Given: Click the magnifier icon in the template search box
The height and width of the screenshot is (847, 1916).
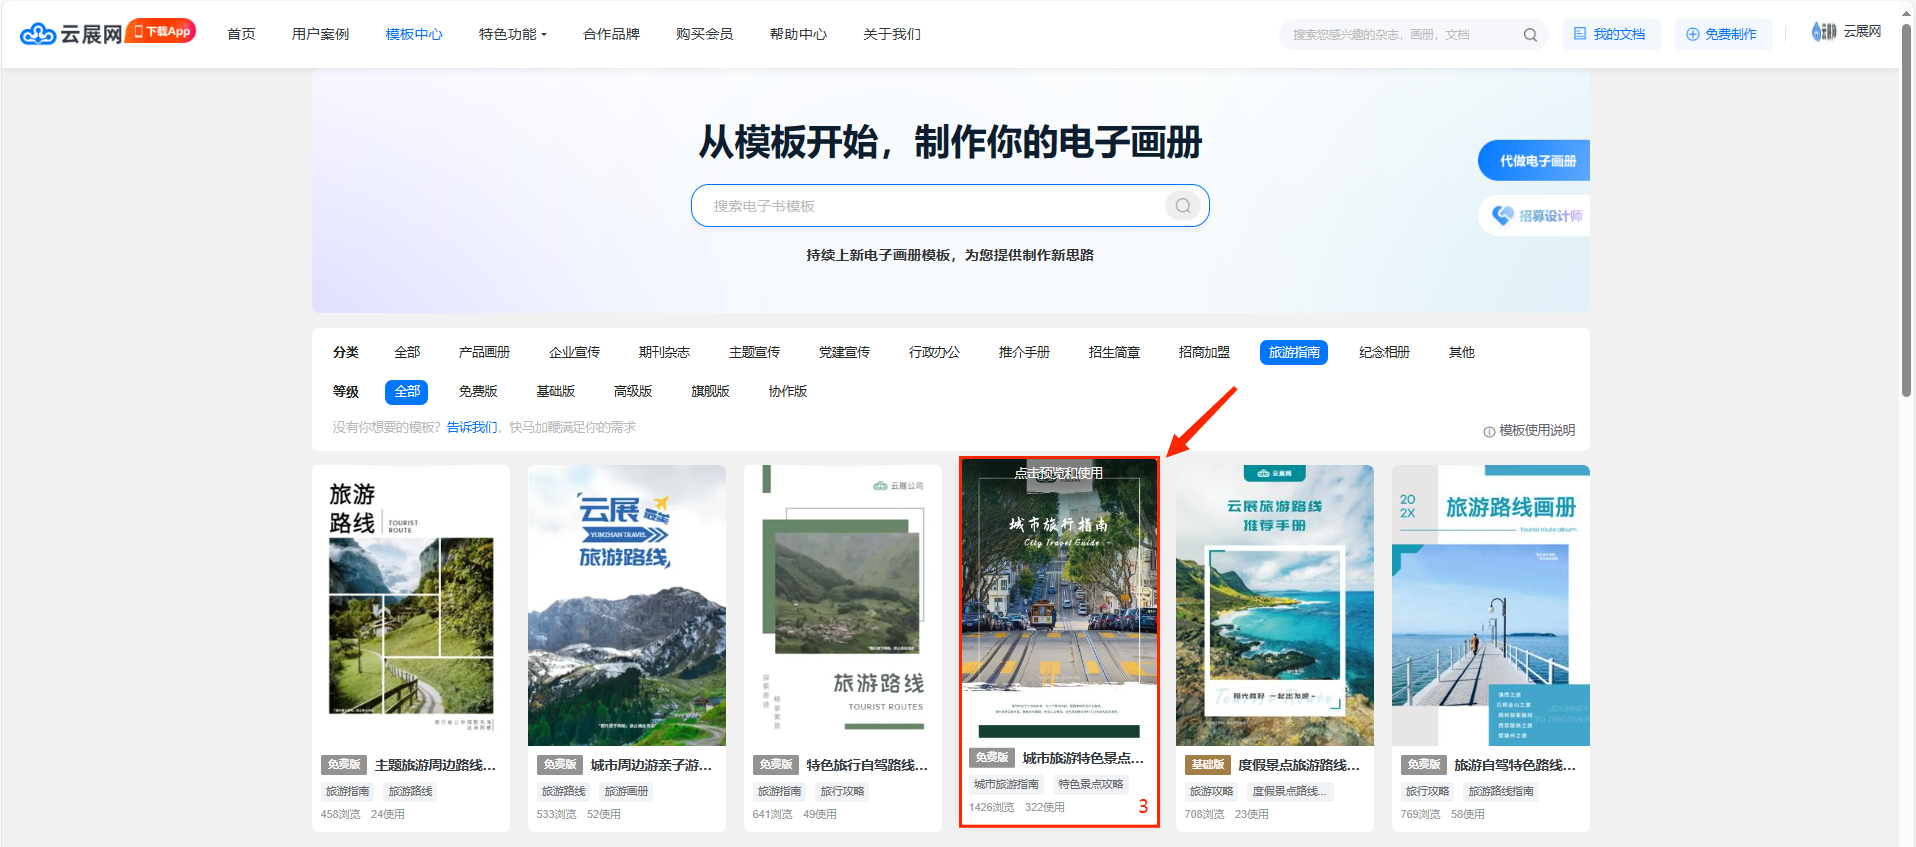Looking at the screenshot, I should pos(1183,206).
